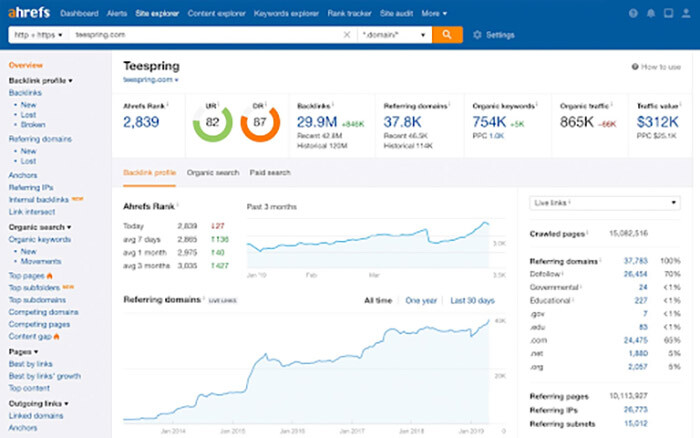Open the Live links dropdown
Image resolution: width=700 pixels, height=438 pixels.
point(604,203)
